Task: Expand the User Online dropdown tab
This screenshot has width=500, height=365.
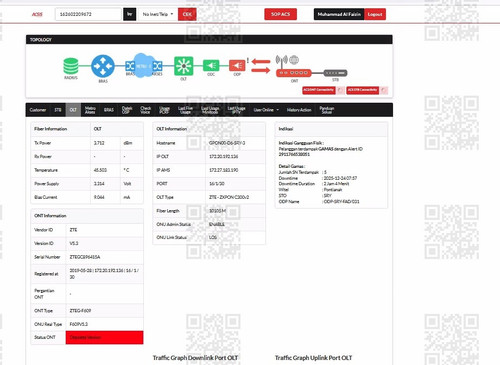Action: 266,110
